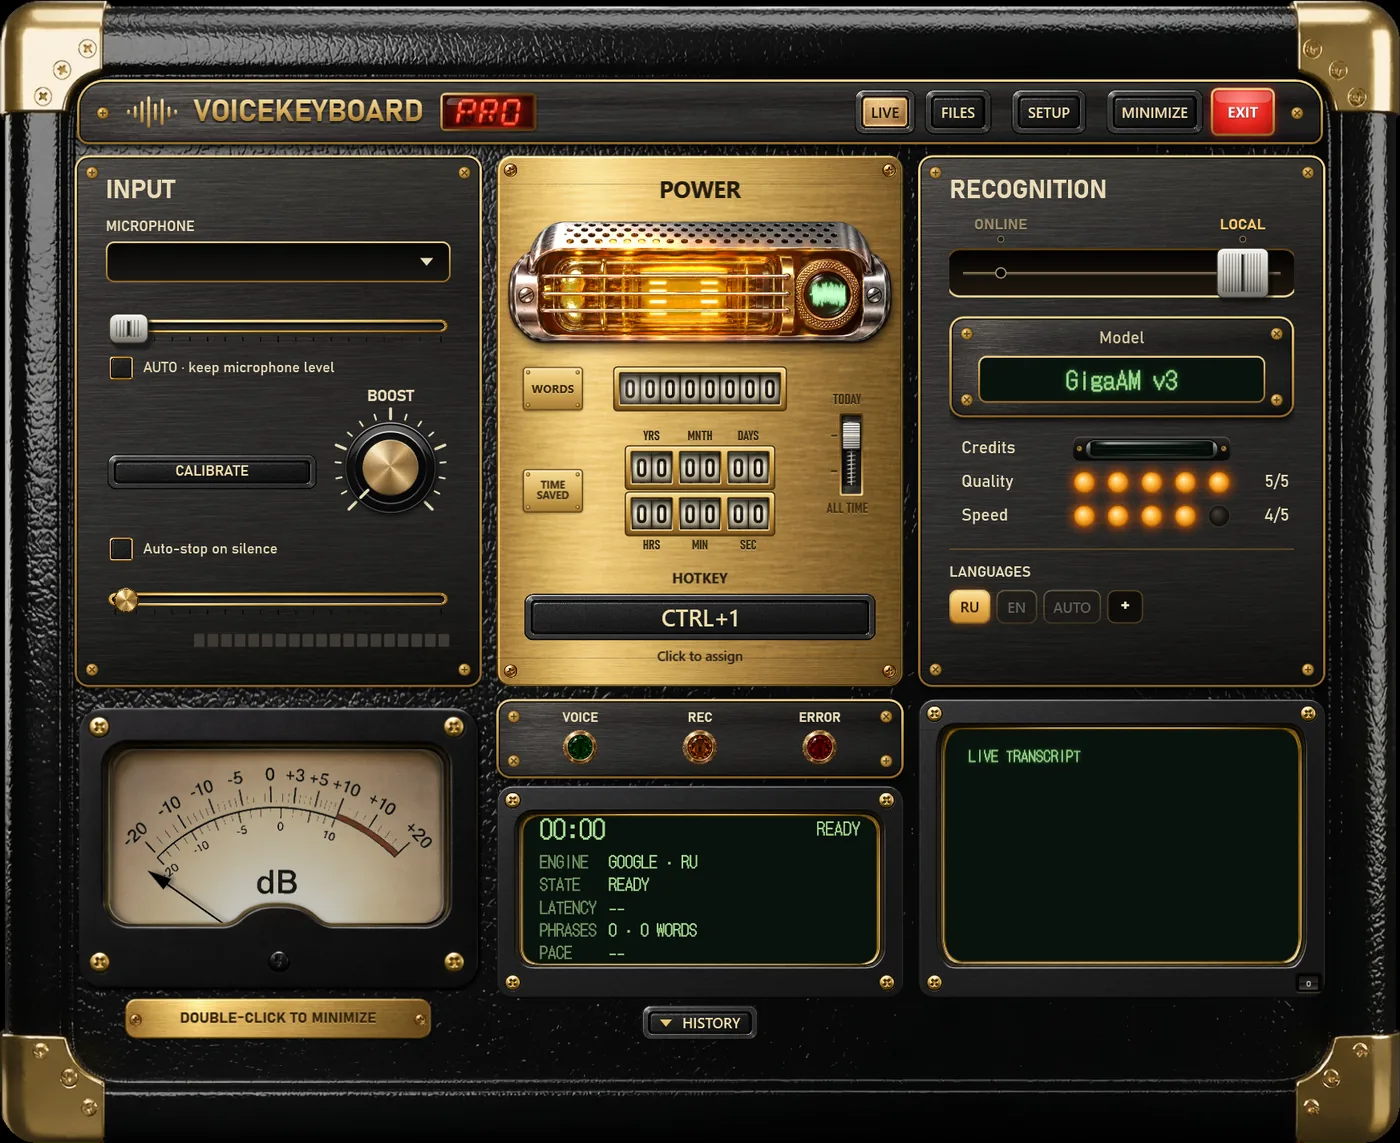Click the VOICE green indicator lamp
Screen dimensions: 1400x1143
579,747
